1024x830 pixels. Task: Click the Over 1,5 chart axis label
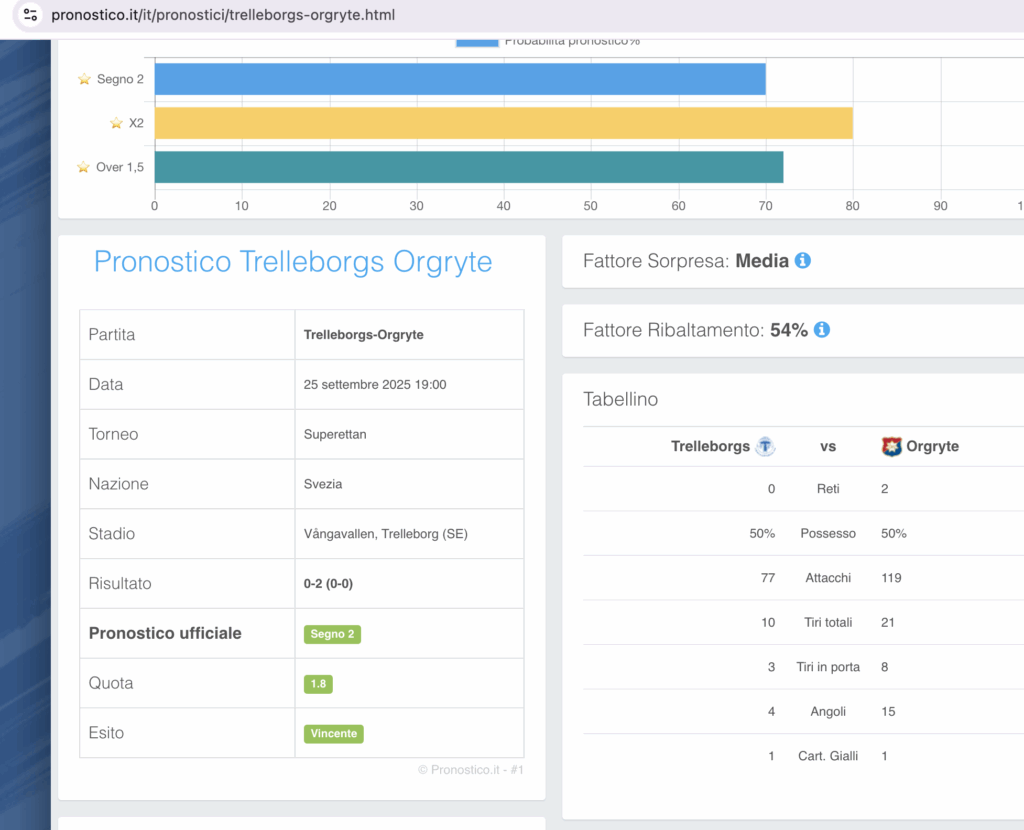[x=120, y=167]
